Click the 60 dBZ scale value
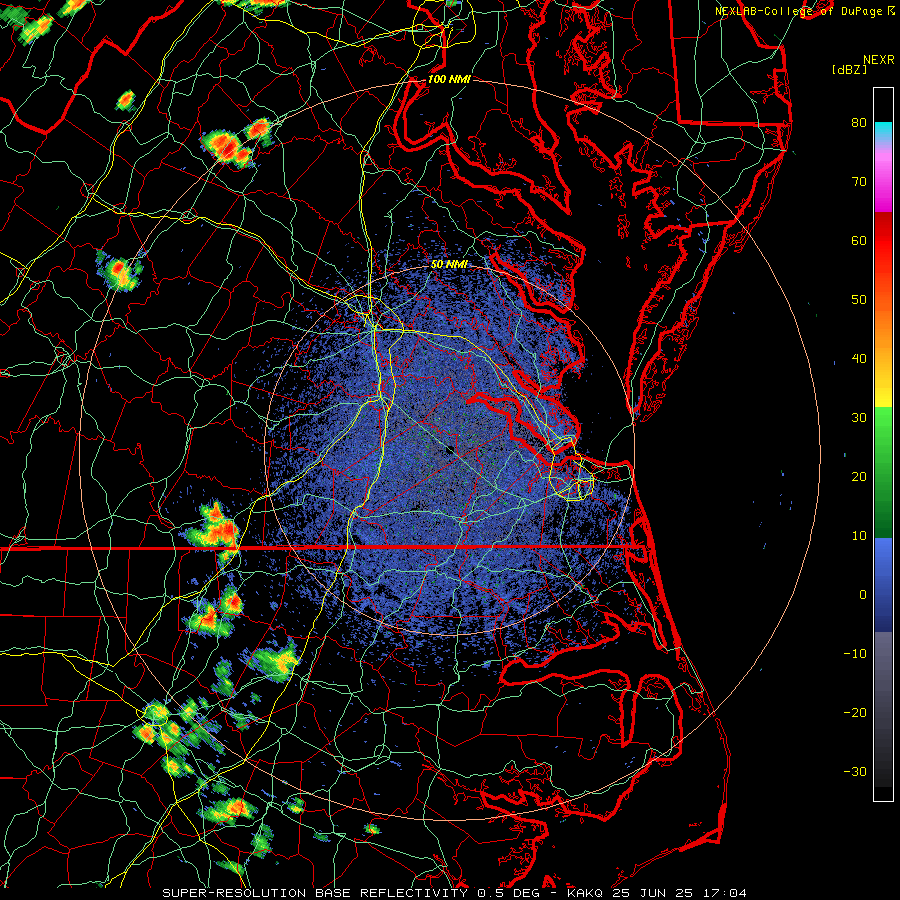The width and height of the screenshot is (900, 900). 859,240
